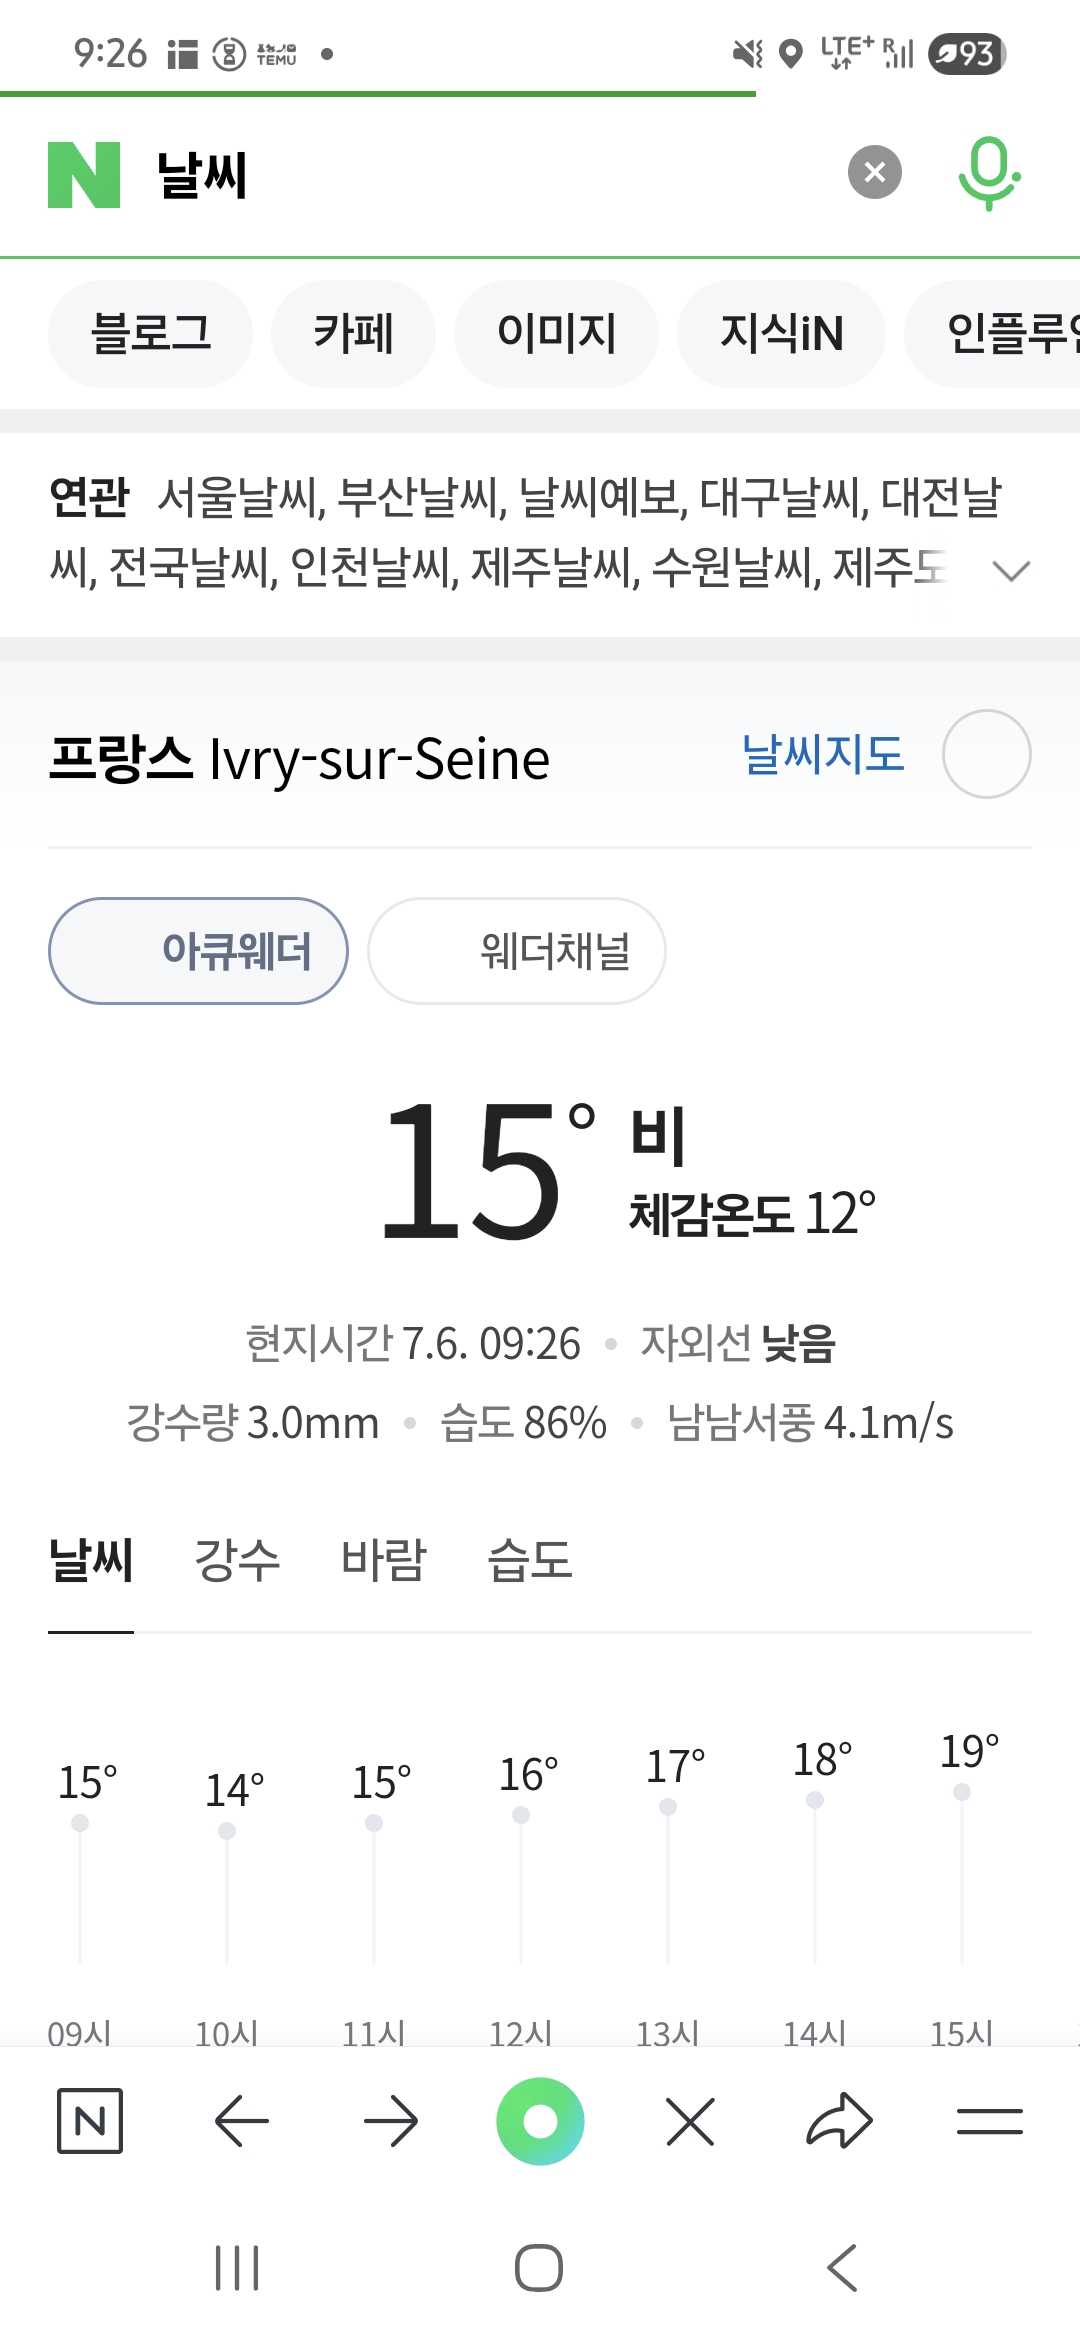Show the 습도 humidity tab
Image resolution: width=1080 pixels, height=2340 pixels.
[x=529, y=1560]
